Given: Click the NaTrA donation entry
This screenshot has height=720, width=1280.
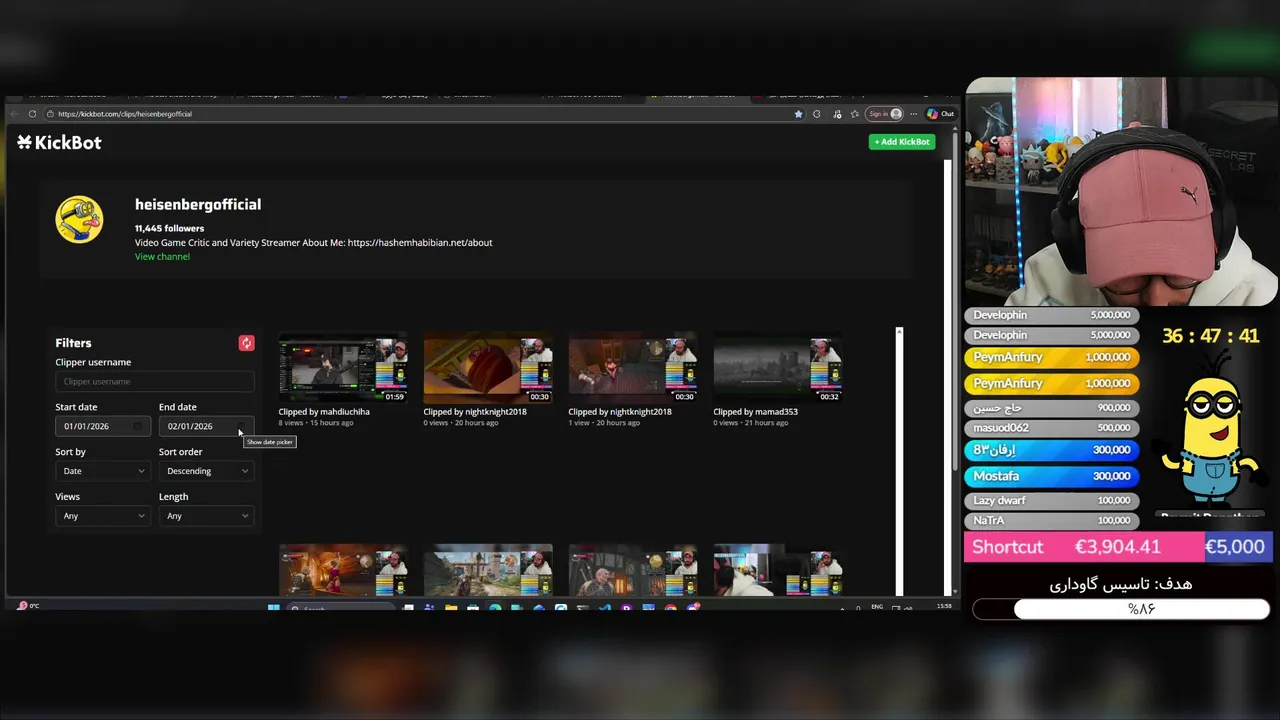Looking at the screenshot, I should click(1051, 520).
